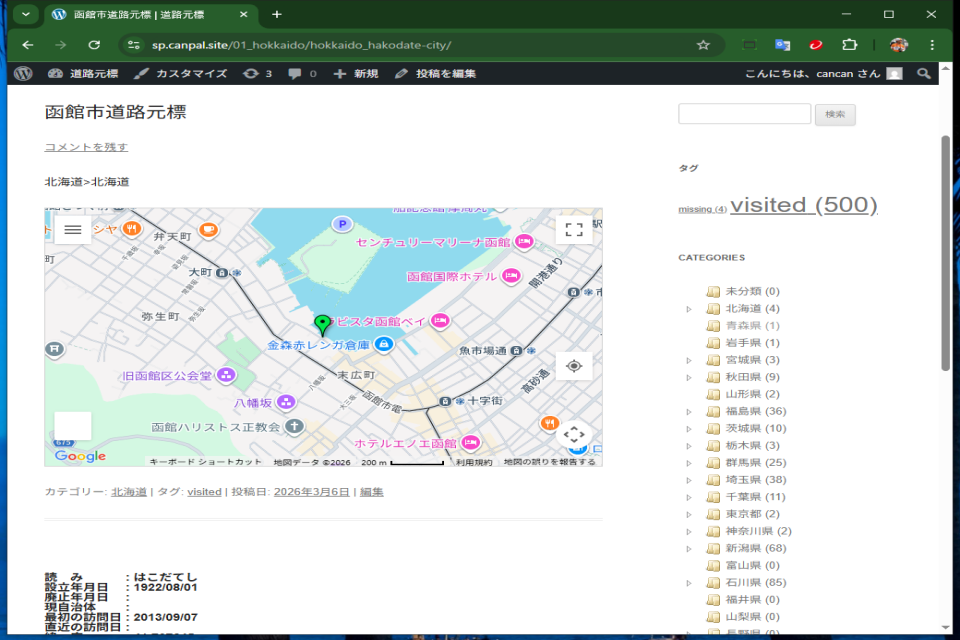Open the browser extensions puzzle icon

coord(850,45)
